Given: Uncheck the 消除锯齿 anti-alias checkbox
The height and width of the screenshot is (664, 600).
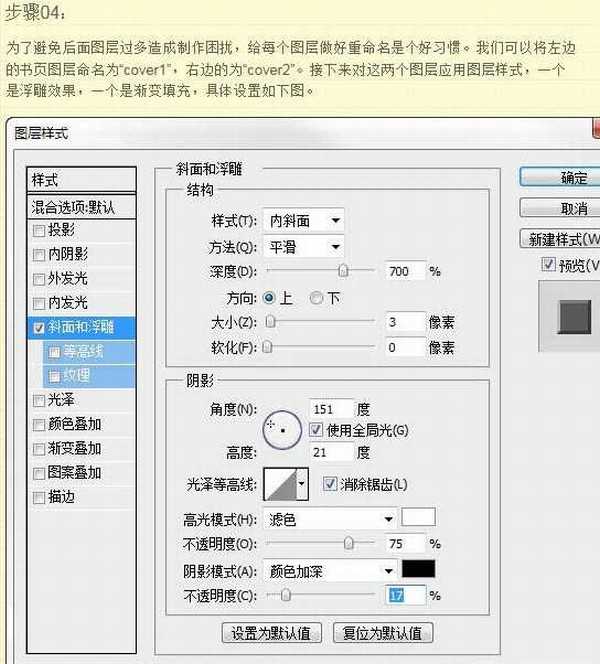Looking at the screenshot, I should pos(330,485).
